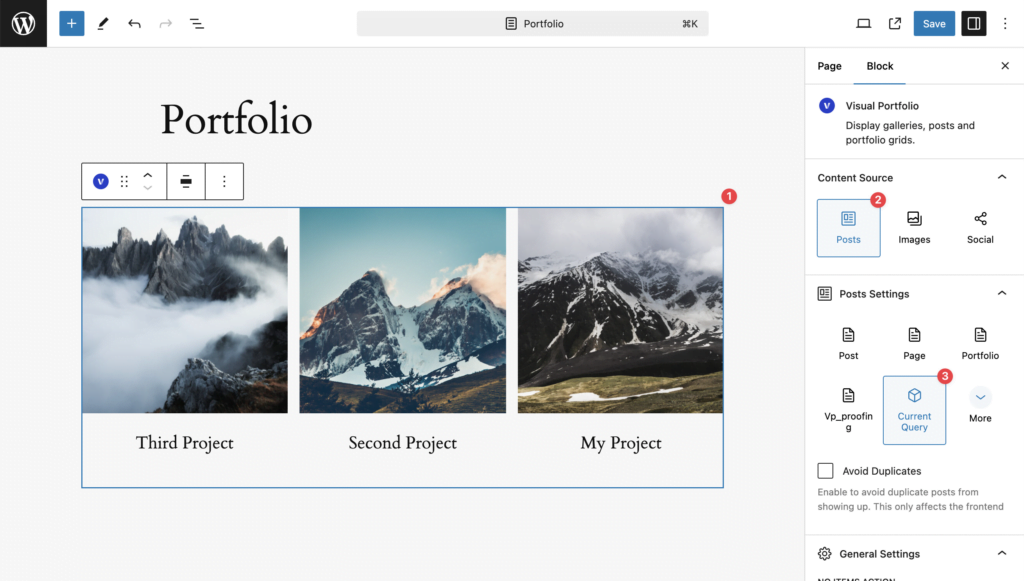This screenshot has width=1024, height=581.
Task: Expand More post types
Action: pos(980,406)
